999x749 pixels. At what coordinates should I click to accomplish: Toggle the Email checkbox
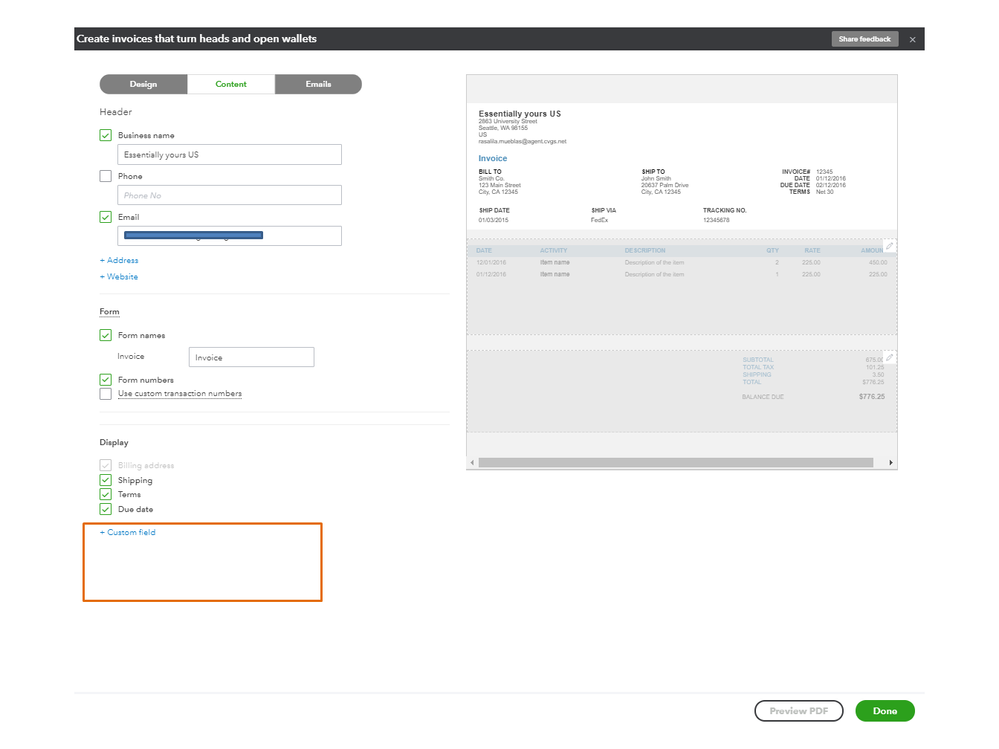click(x=106, y=217)
